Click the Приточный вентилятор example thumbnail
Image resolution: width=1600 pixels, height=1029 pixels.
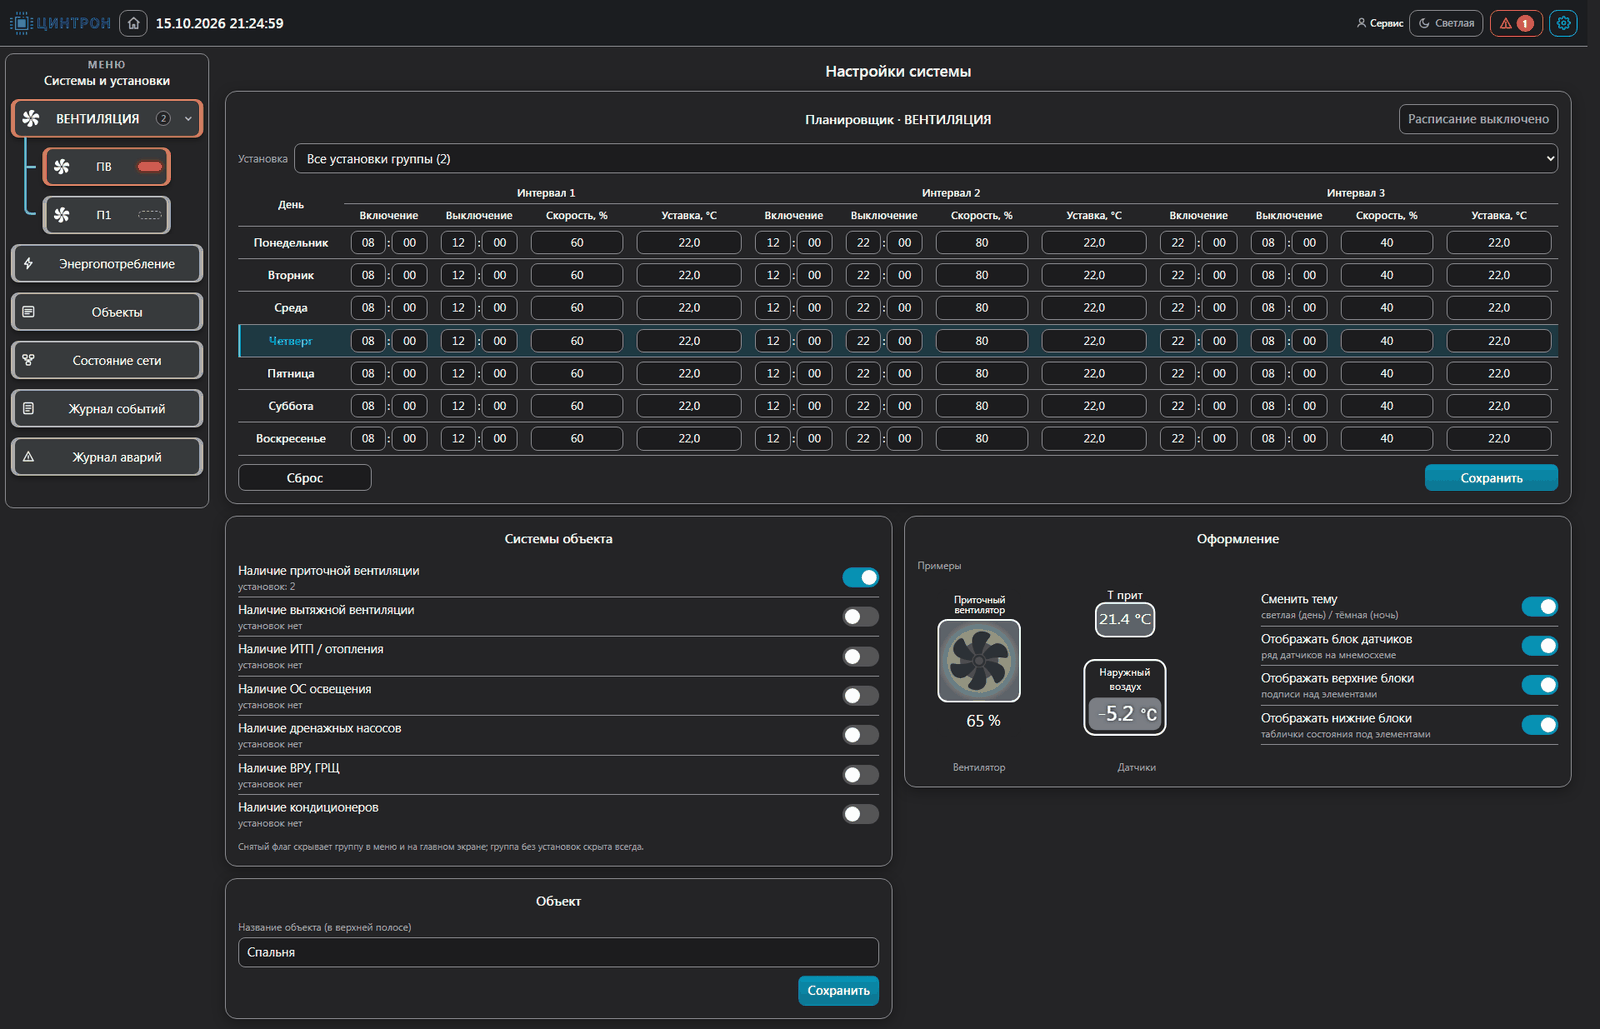[979, 661]
